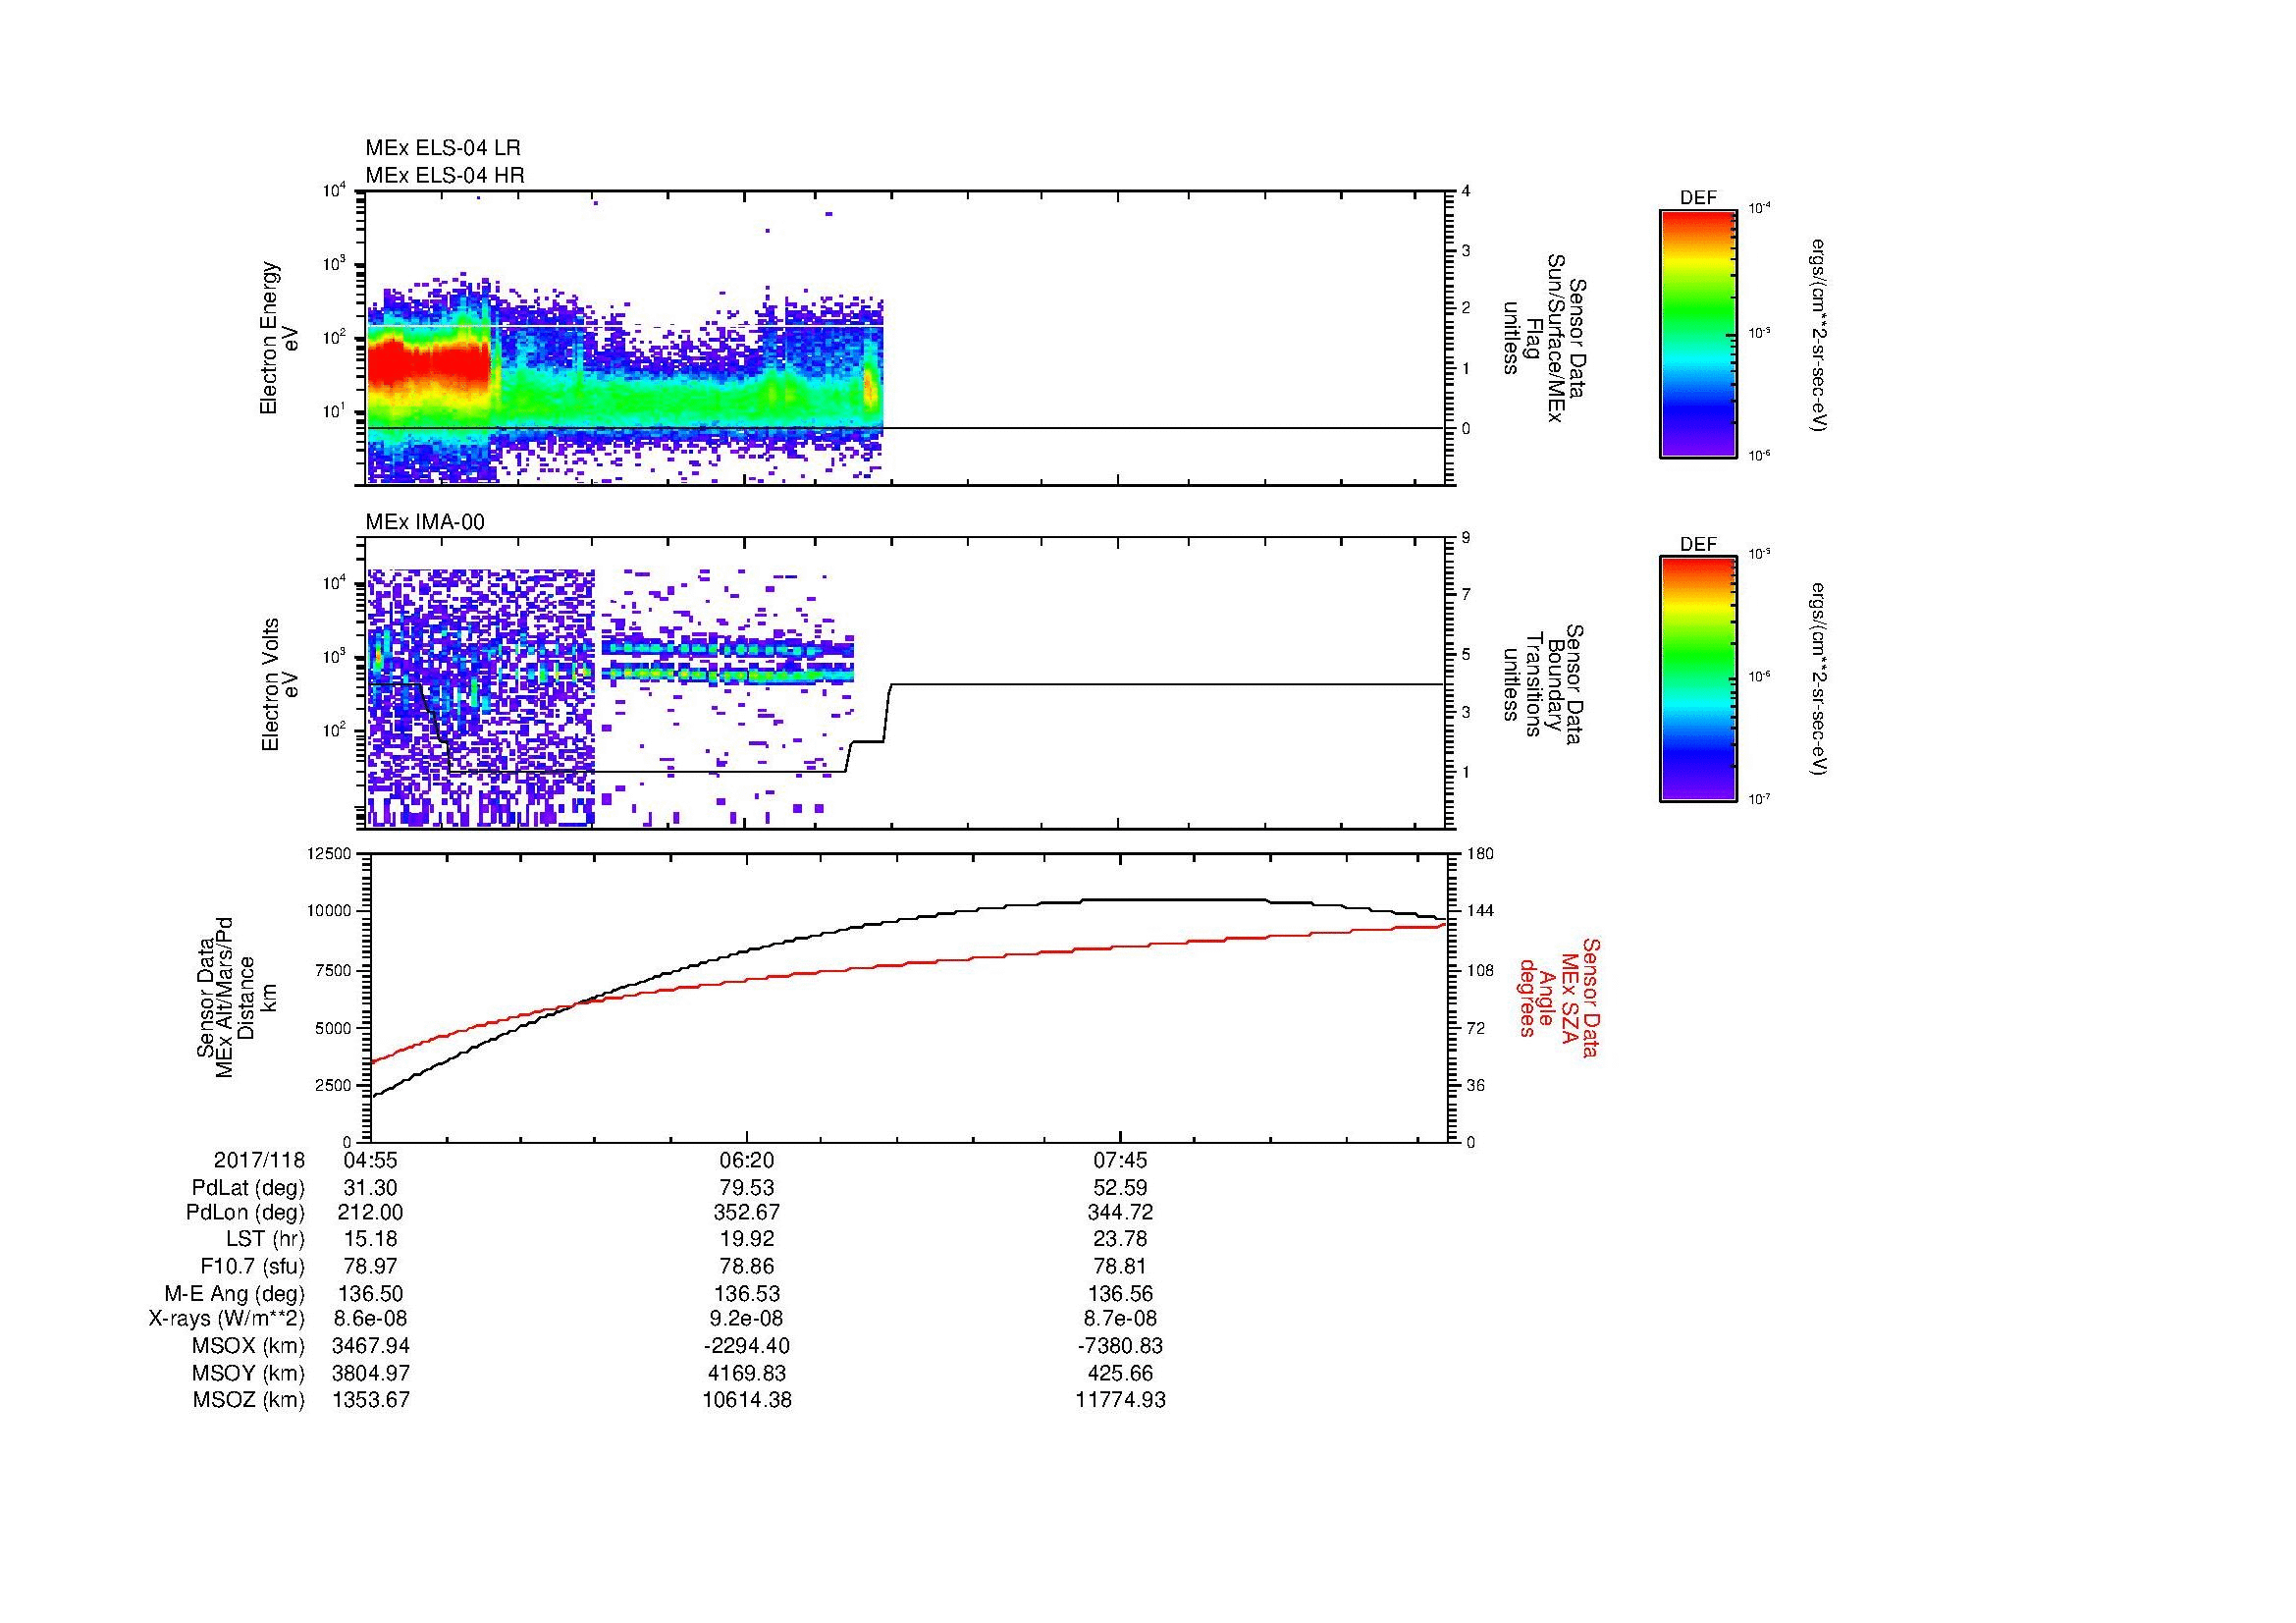Select the 'F10.7 (sfu)' row label
The image size is (2296, 1623).
pos(252,1266)
